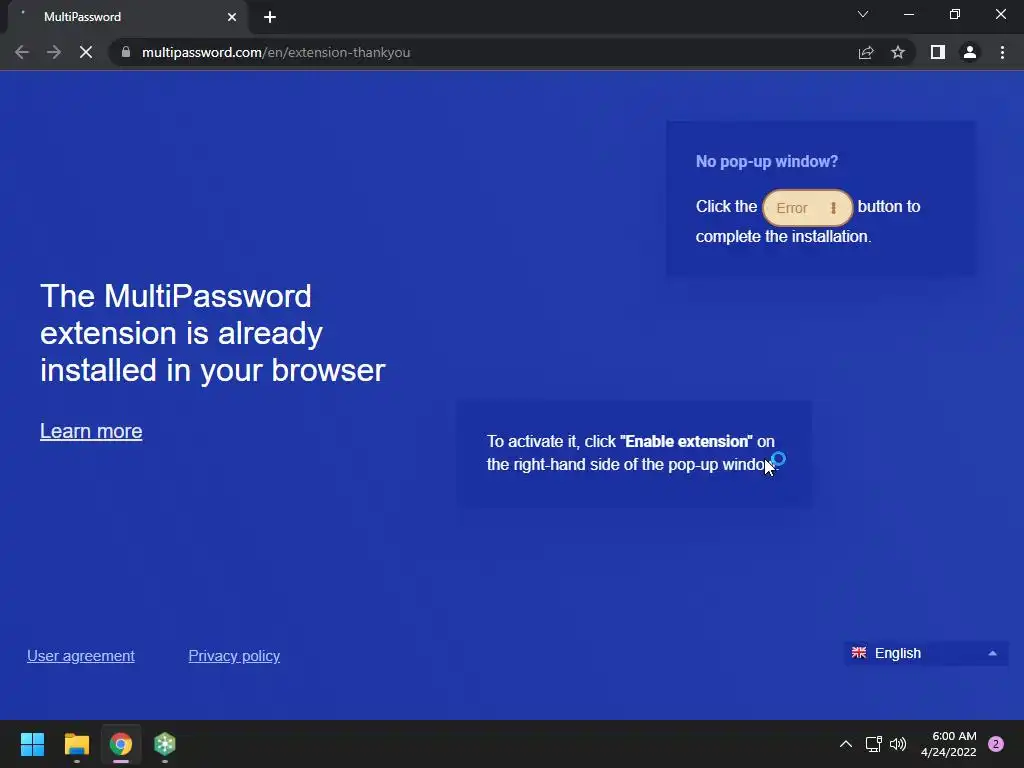Expand the English language selector
Viewport: 1024px width, 768px height.
pyautogui.click(x=926, y=653)
